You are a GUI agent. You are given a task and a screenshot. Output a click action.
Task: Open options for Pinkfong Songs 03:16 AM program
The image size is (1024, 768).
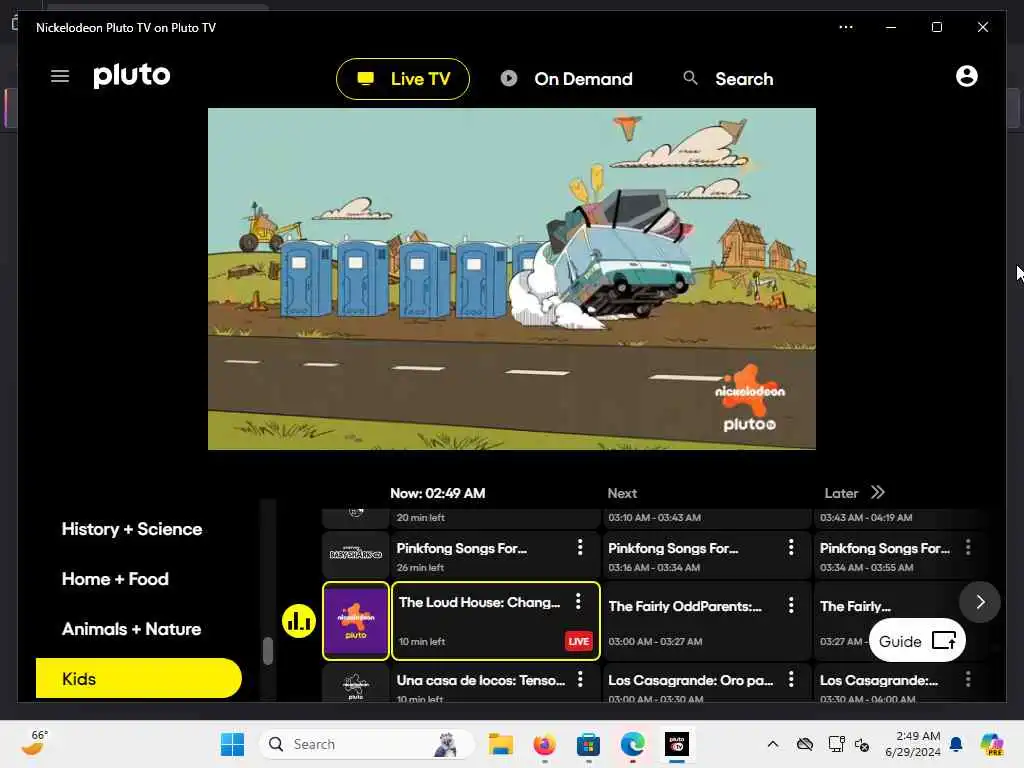[x=791, y=547]
